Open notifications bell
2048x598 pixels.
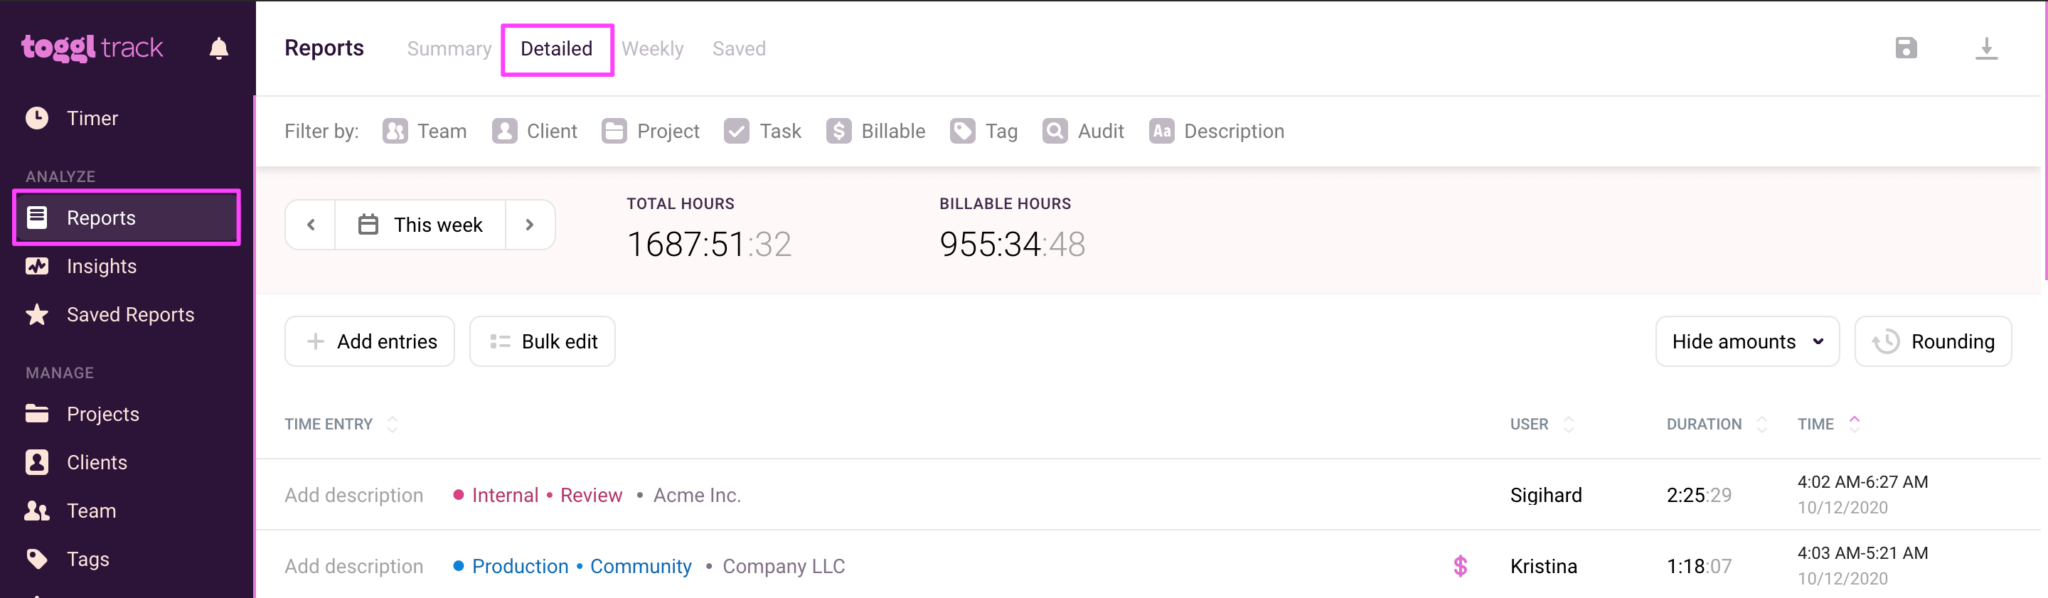point(219,47)
